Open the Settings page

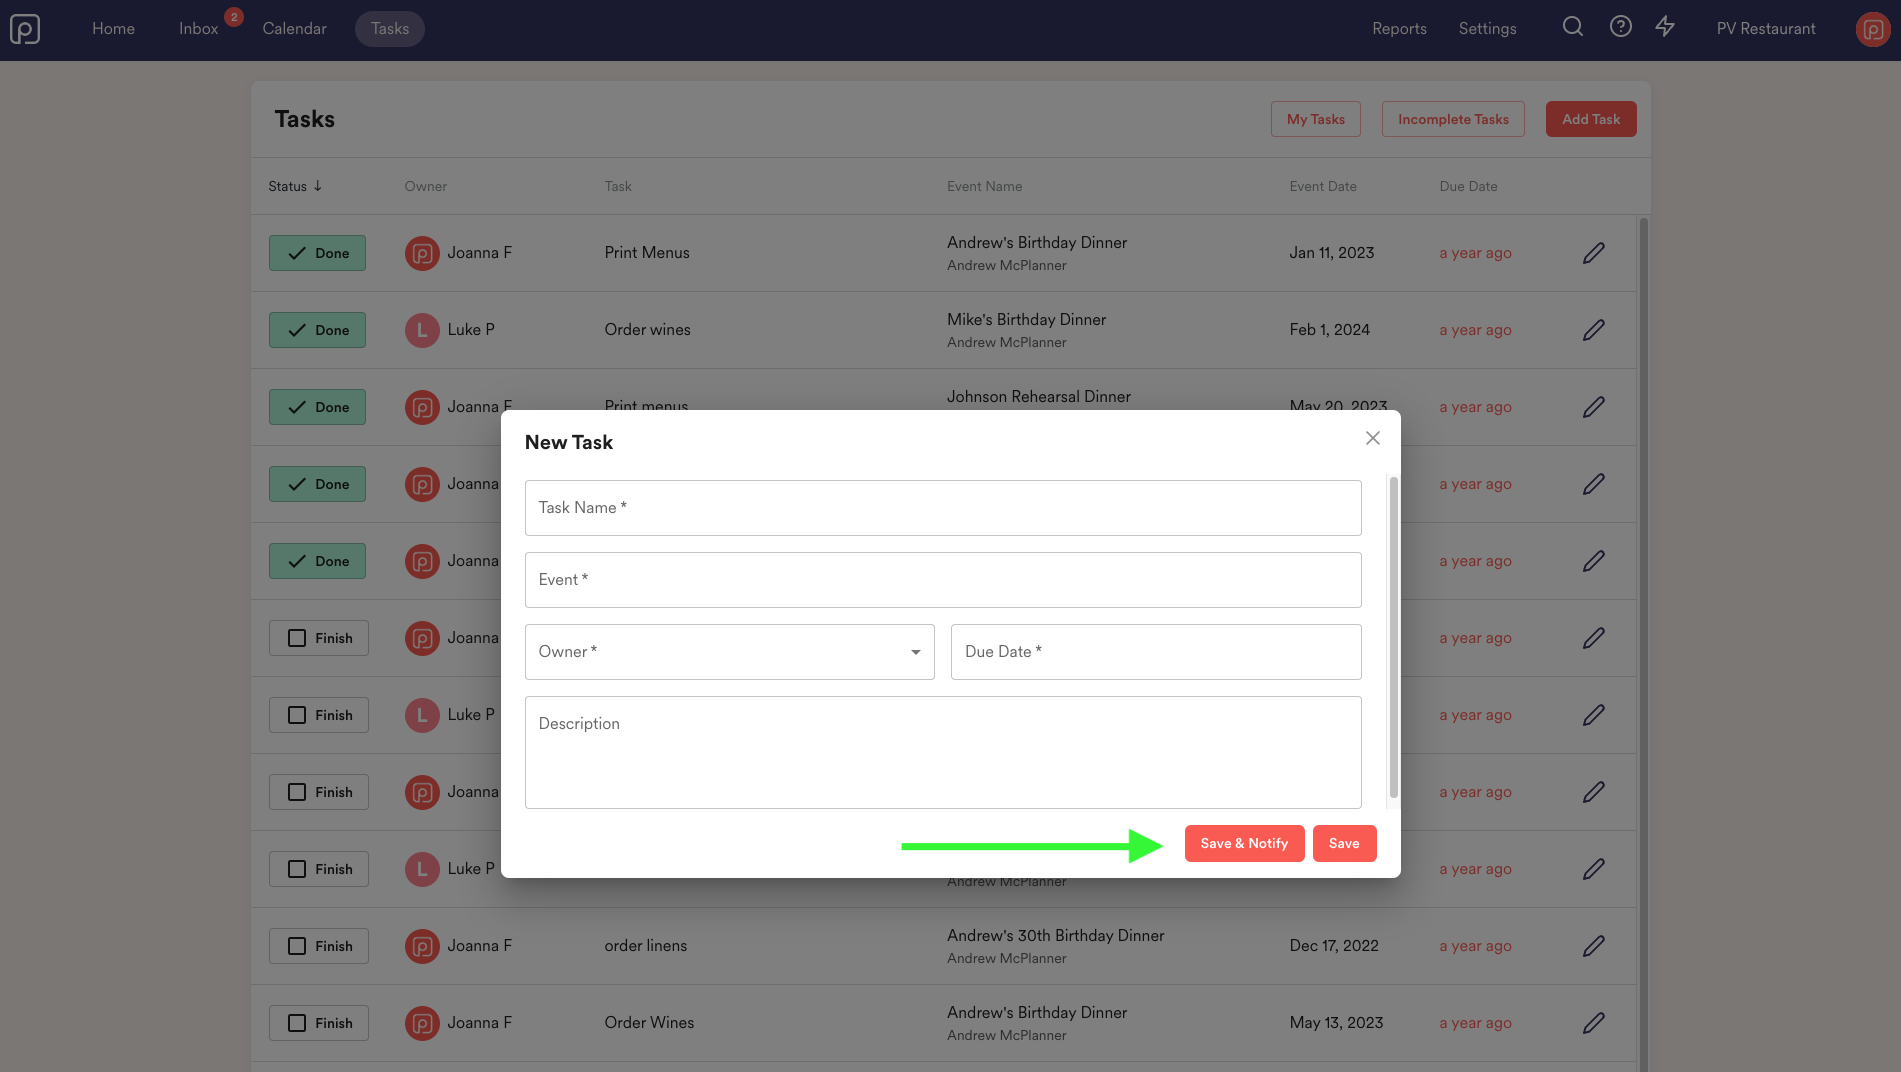pyautogui.click(x=1487, y=29)
